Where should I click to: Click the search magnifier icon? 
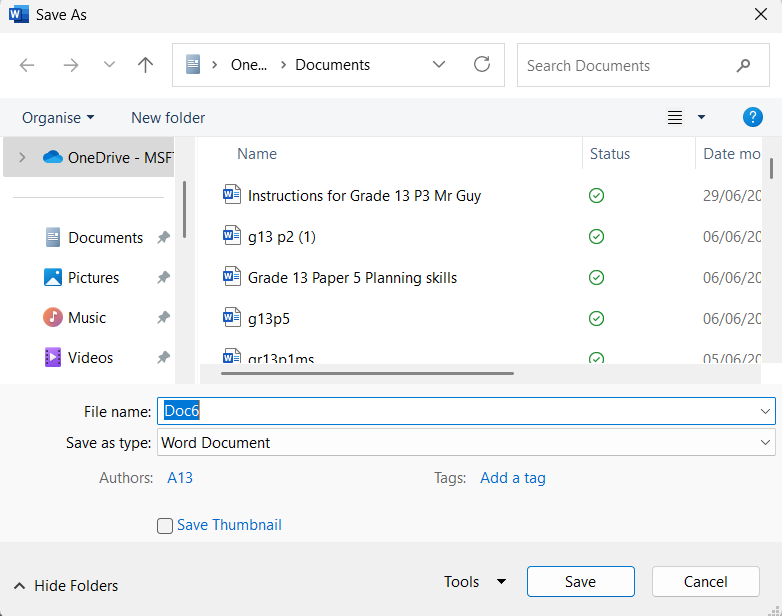743,65
